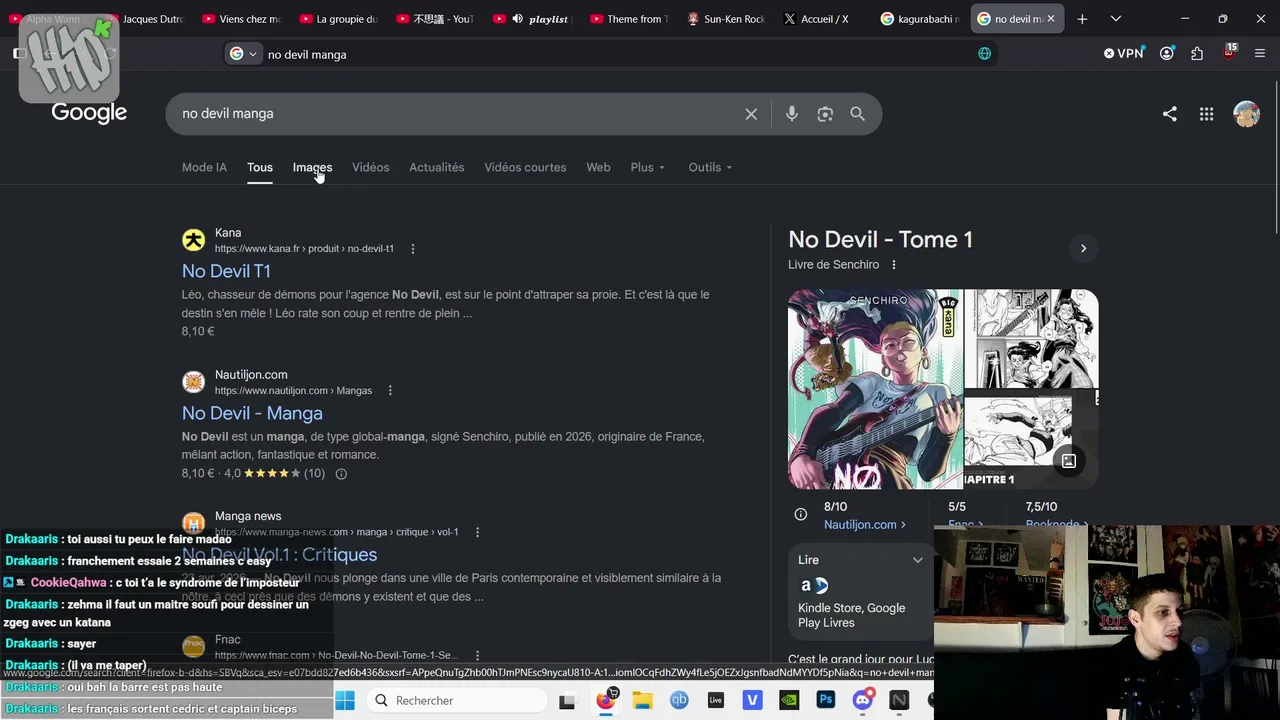Switch to the Web search tab
This screenshot has width=1280, height=720.
[598, 168]
